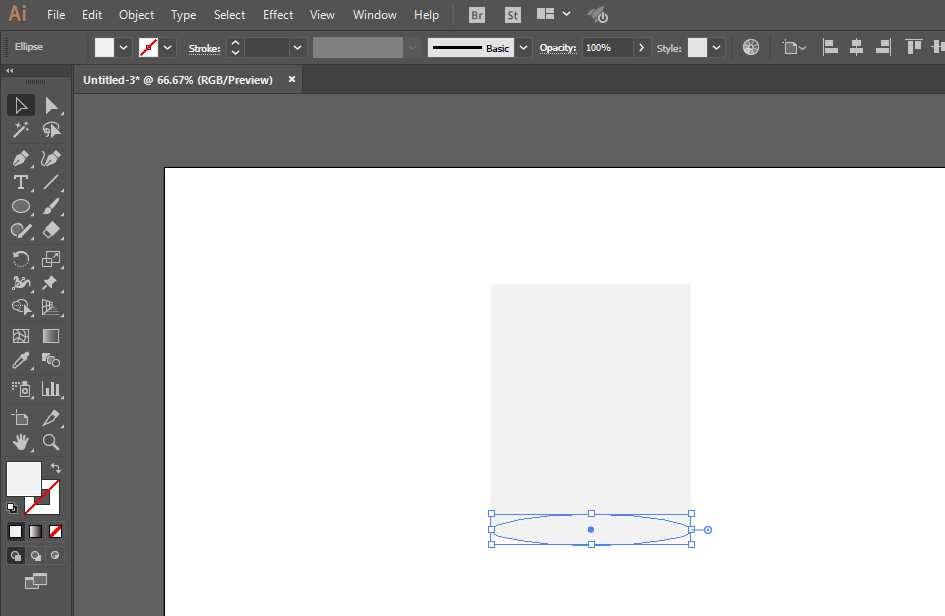Swap fill and stroke colors

[x=58, y=467]
